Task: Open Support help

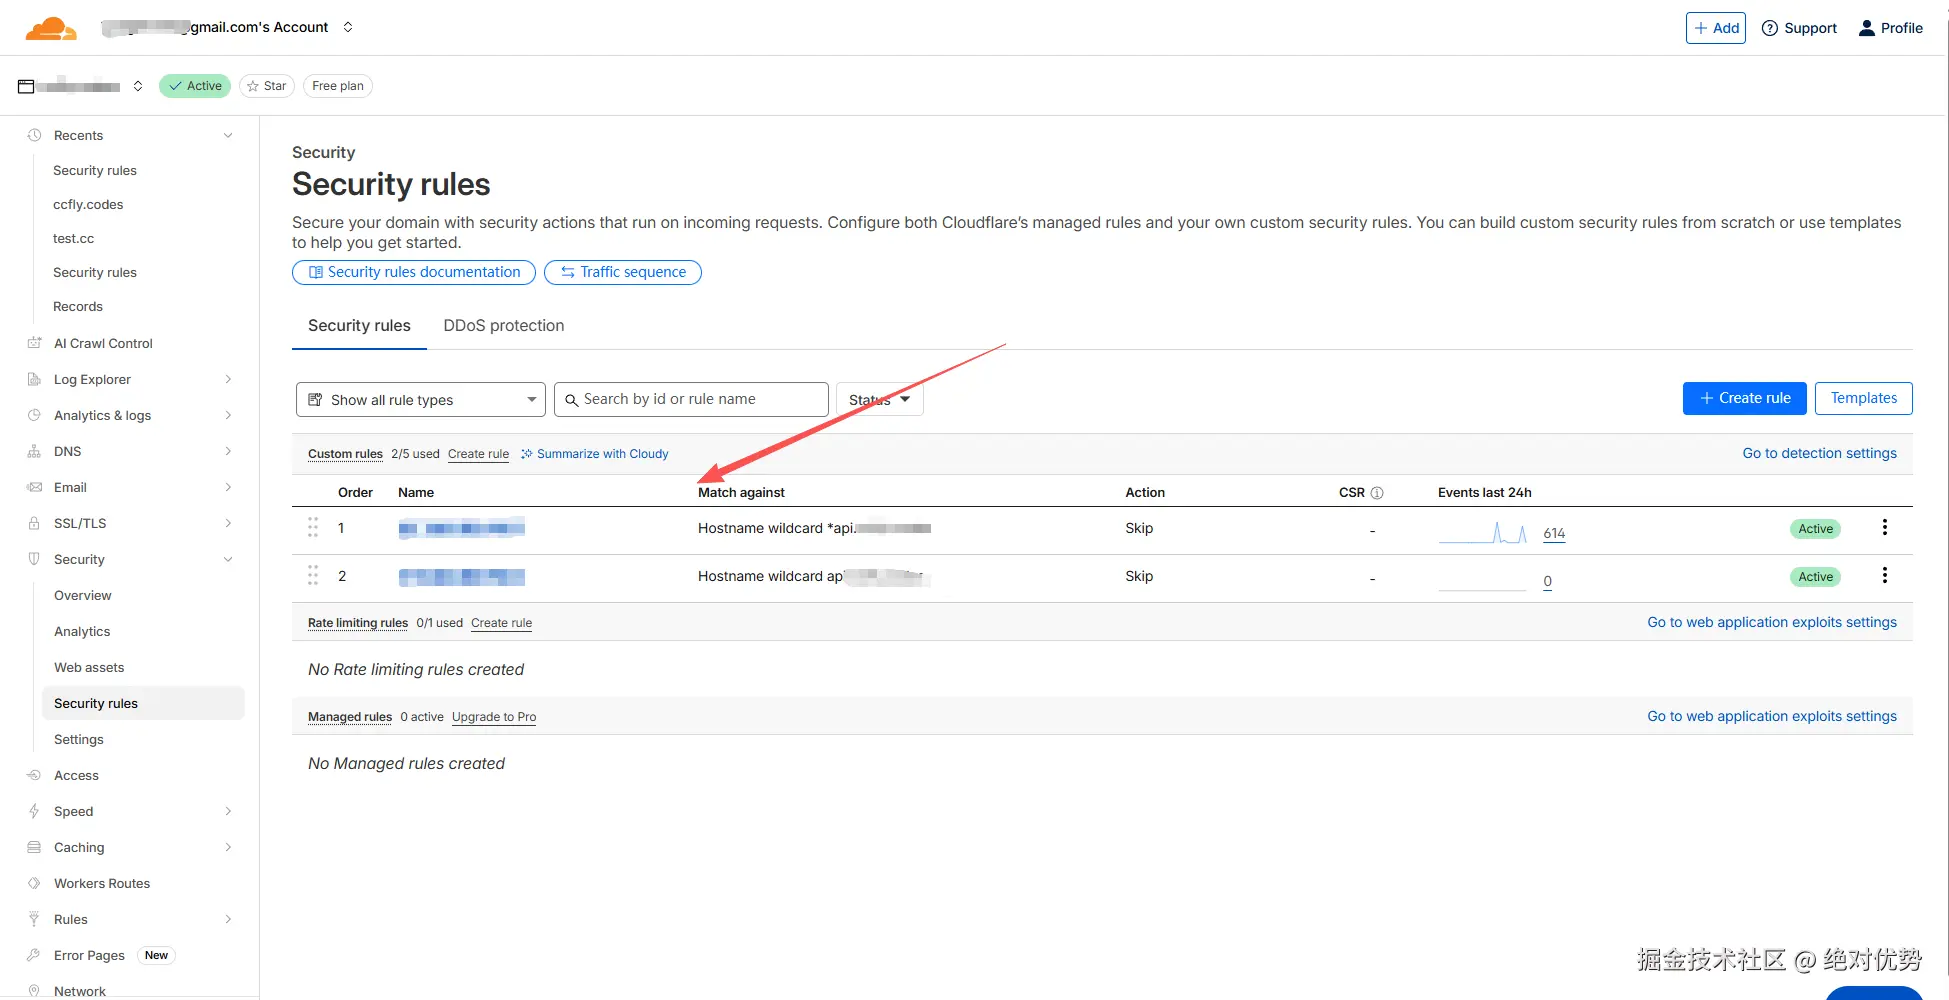Action: [x=1799, y=28]
